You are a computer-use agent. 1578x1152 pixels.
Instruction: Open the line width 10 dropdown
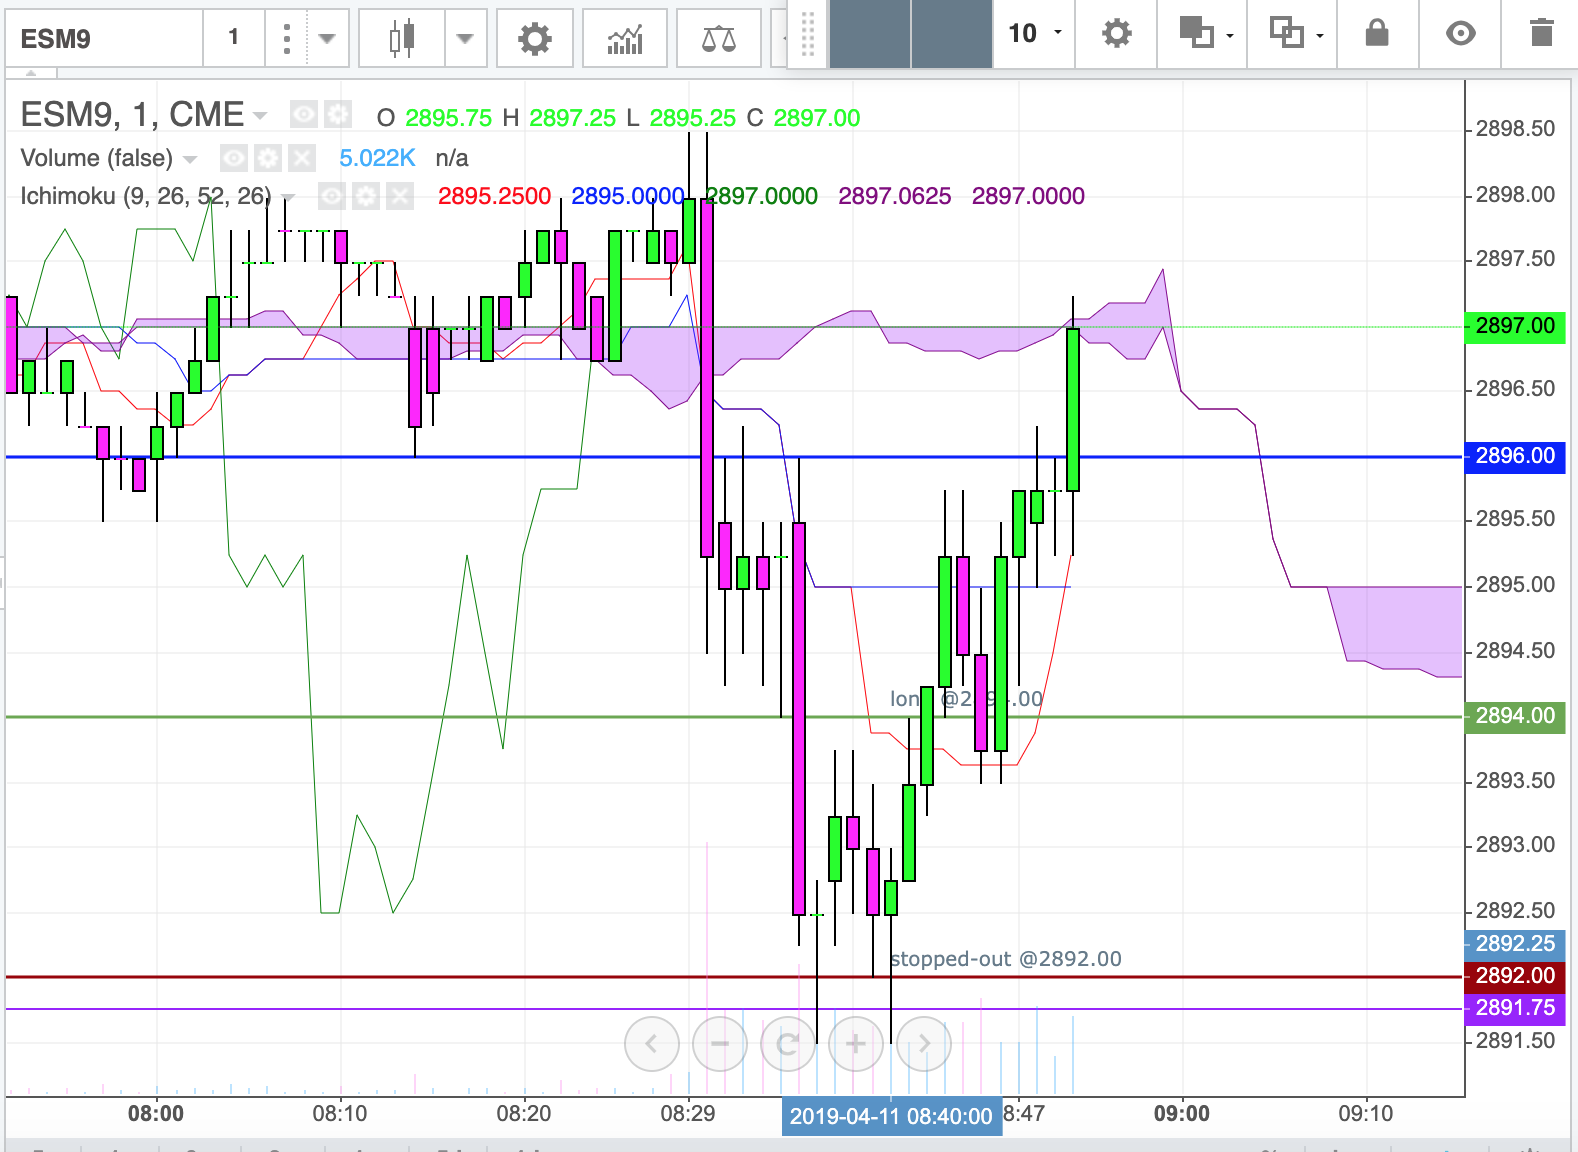1034,34
